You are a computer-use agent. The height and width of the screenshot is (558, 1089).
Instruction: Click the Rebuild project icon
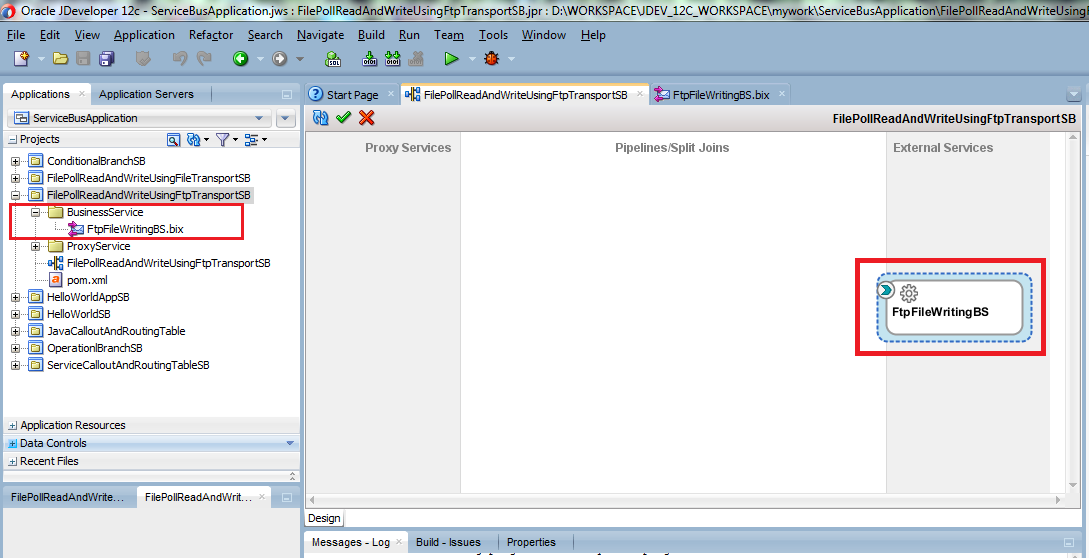(x=392, y=59)
